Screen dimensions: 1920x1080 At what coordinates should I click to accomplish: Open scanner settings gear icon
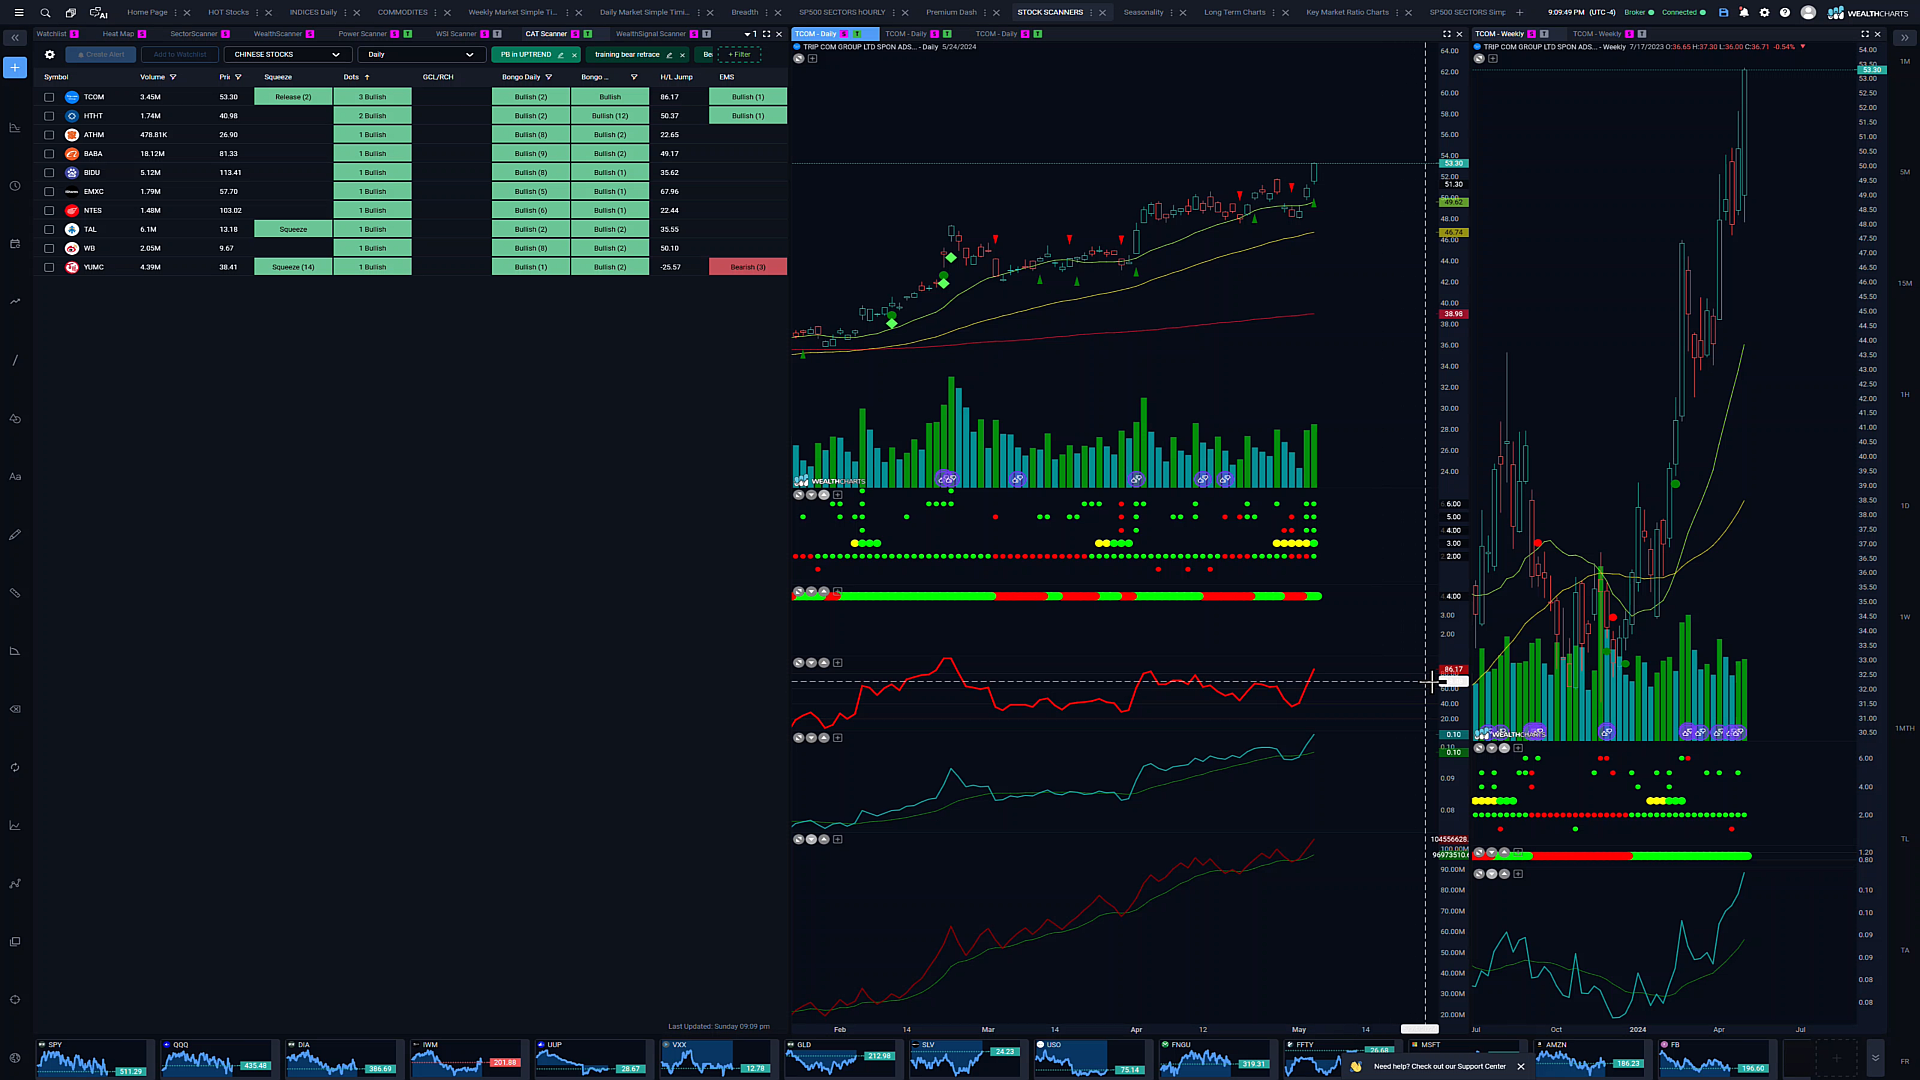[x=49, y=55]
